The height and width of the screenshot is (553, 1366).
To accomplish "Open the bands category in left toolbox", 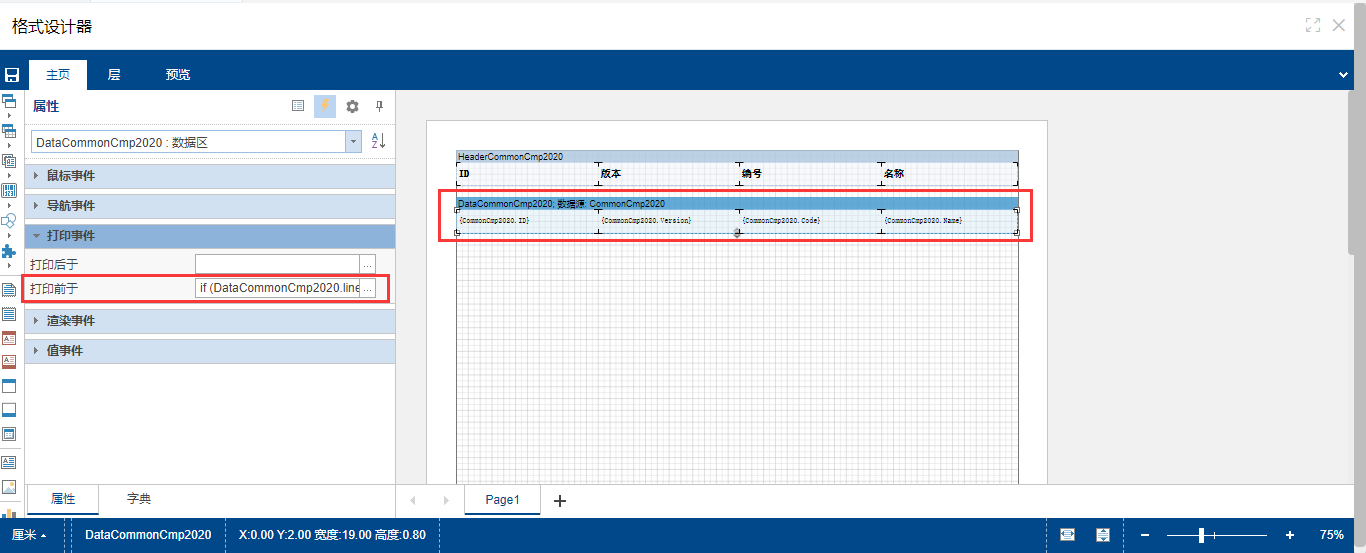I will tap(9, 101).
